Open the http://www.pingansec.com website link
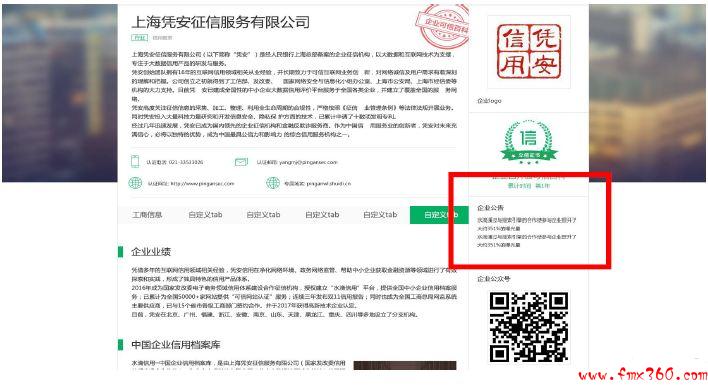The height and width of the screenshot is (387, 708). 202,183
